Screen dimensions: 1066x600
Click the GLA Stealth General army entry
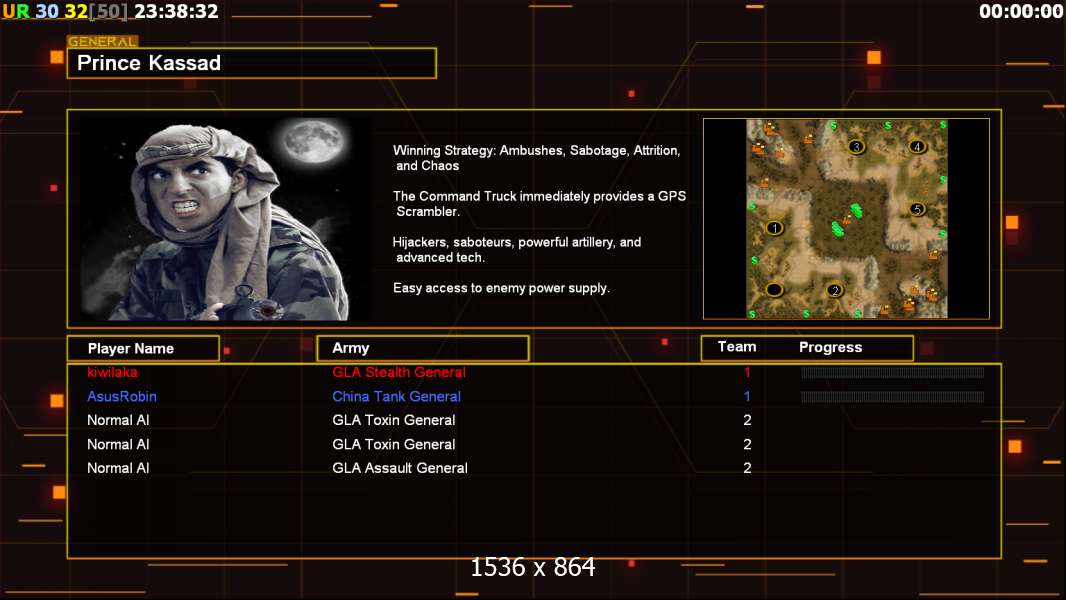pos(399,372)
